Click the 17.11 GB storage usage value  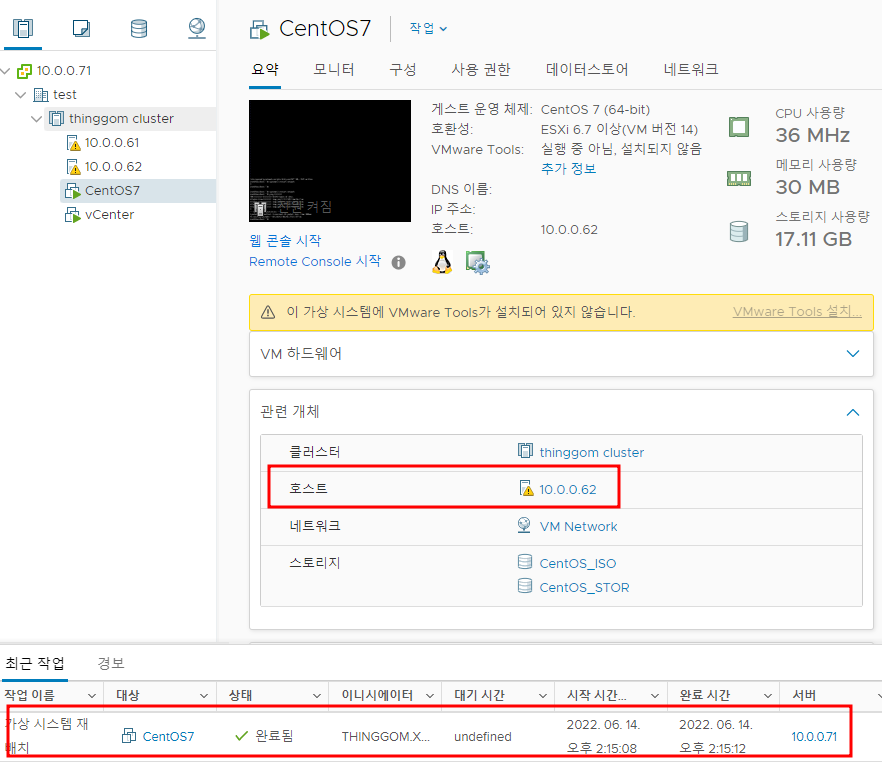(x=814, y=240)
